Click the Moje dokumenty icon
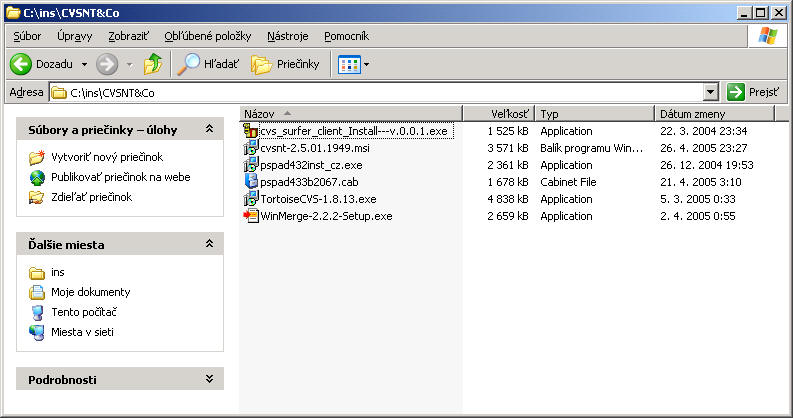This screenshot has height=418, width=793. pos(37,292)
